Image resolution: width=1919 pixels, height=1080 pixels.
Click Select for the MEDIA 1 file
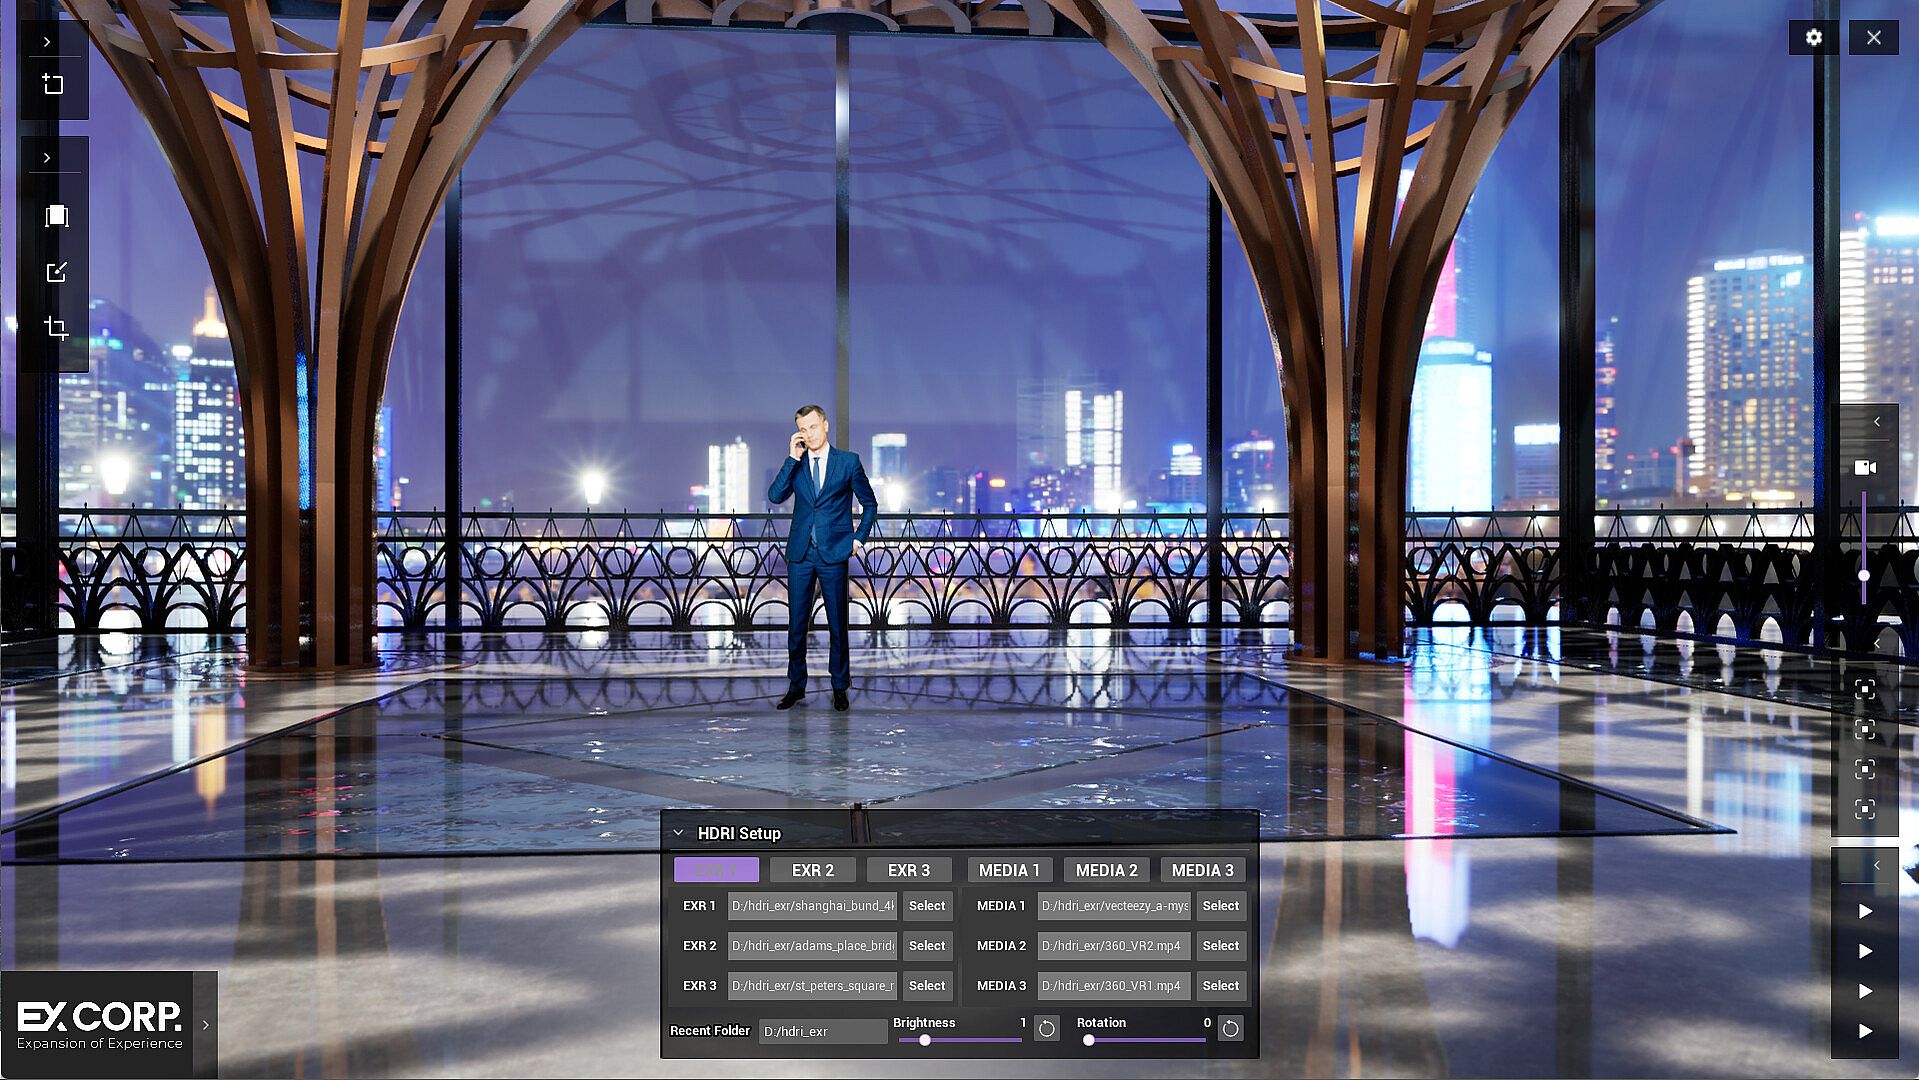[1221, 906]
